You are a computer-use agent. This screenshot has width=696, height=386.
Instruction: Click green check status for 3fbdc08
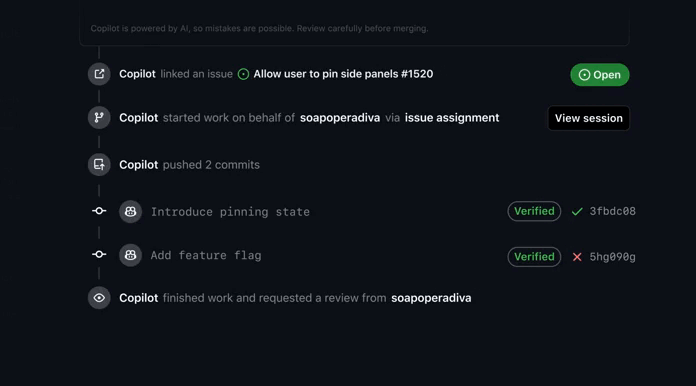(x=577, y=212)
